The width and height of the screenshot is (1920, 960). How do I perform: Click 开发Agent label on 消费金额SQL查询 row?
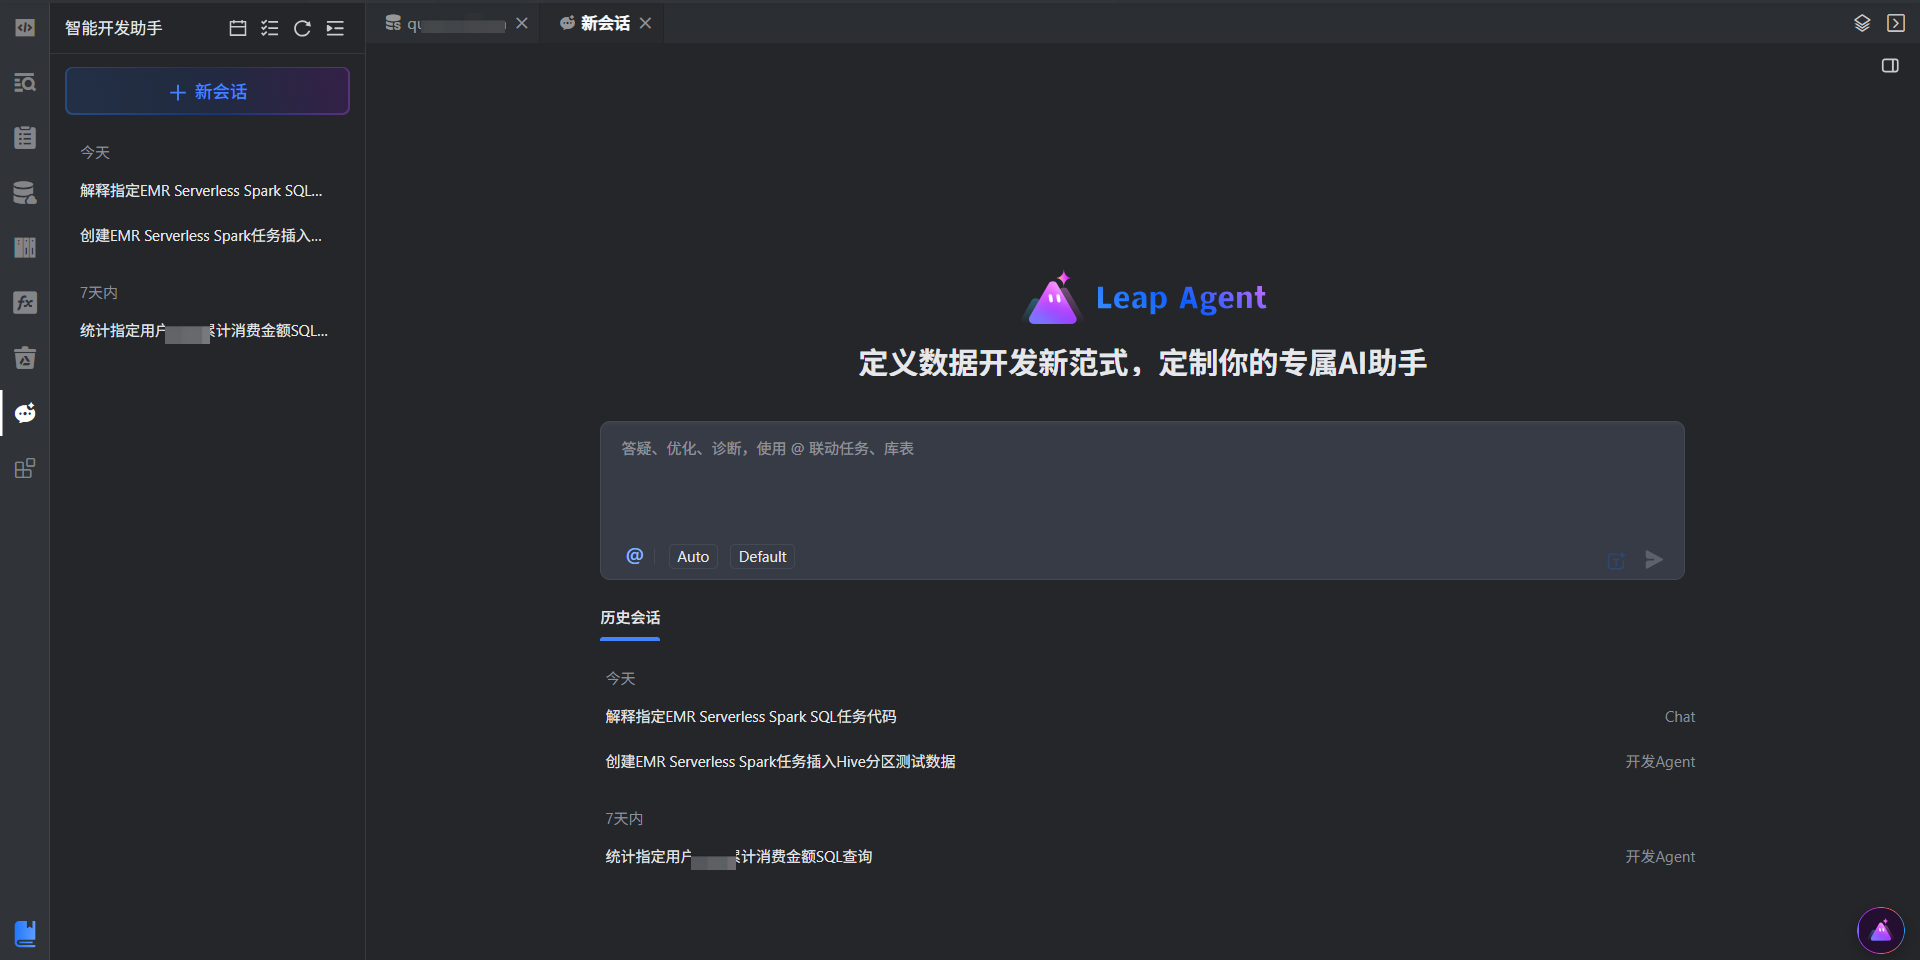tap(1660, 857)
